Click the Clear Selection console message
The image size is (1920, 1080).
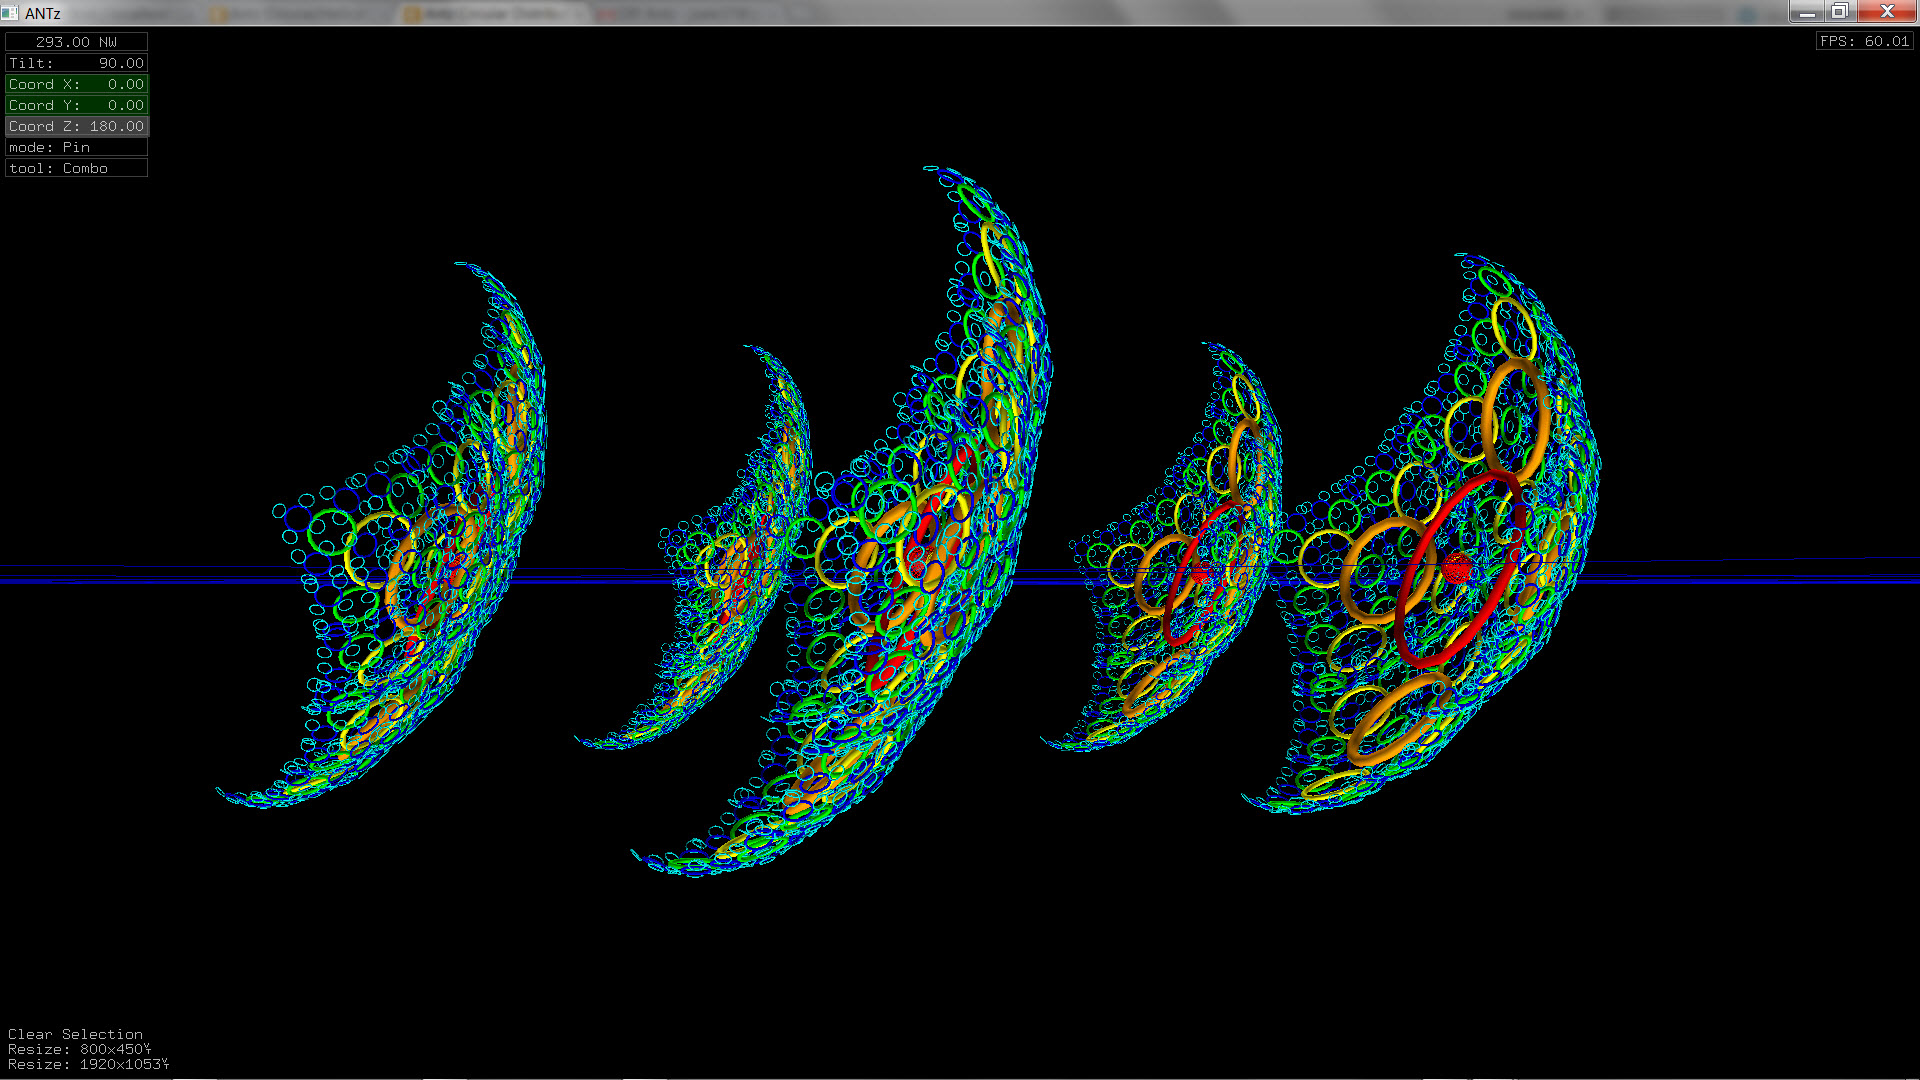[75, 1034]
